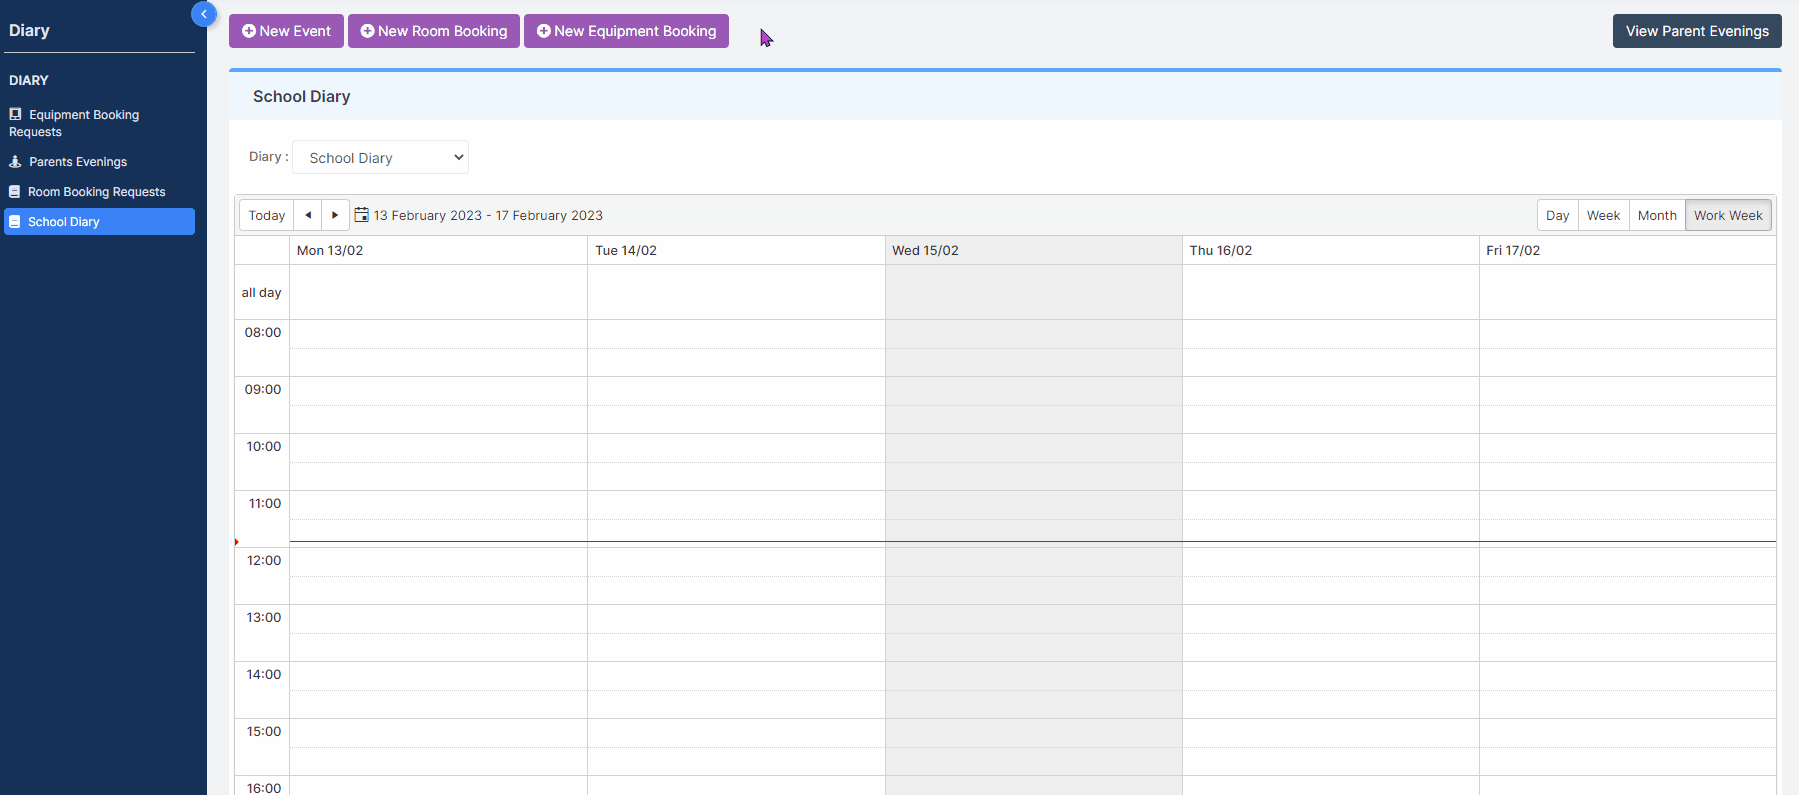Click the Tue 14/02 column header
Image resolution: width=1799 pixels, height=795 pixels.
click(736, 250)
